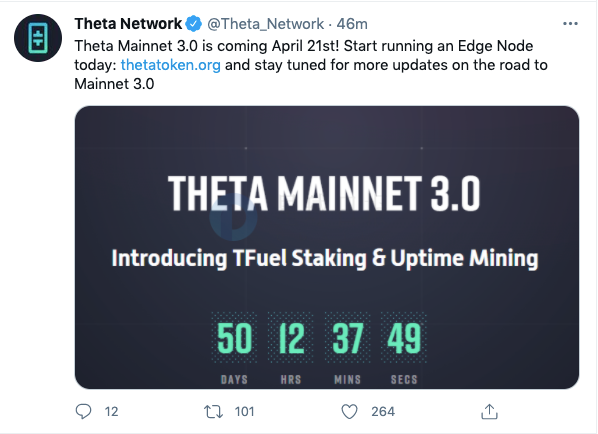Click the 12 hours countdown number
This screenshot has height=434, width=598.
point(291,338)
